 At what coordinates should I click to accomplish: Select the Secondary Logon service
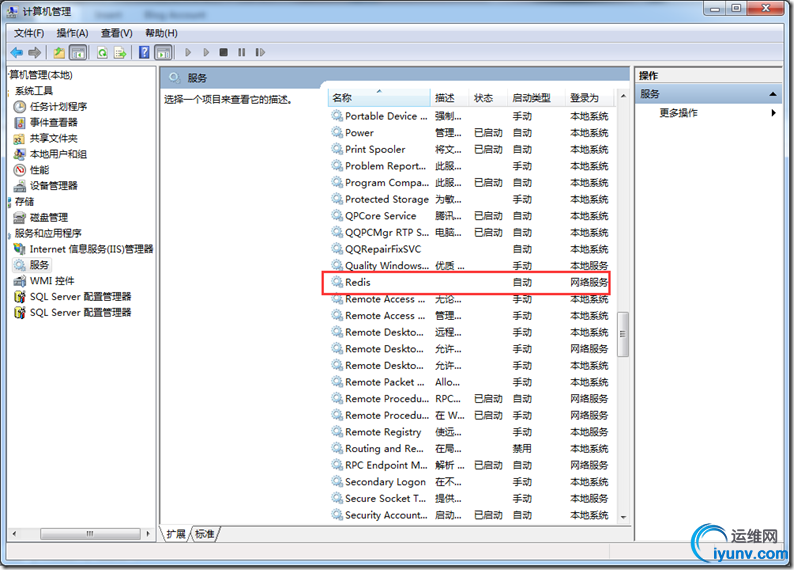pos(469,482)
